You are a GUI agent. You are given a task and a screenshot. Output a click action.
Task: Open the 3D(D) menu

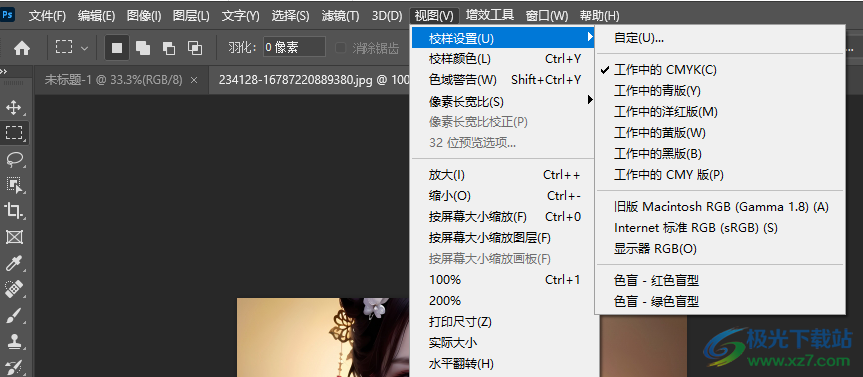[x=387, y=15]
